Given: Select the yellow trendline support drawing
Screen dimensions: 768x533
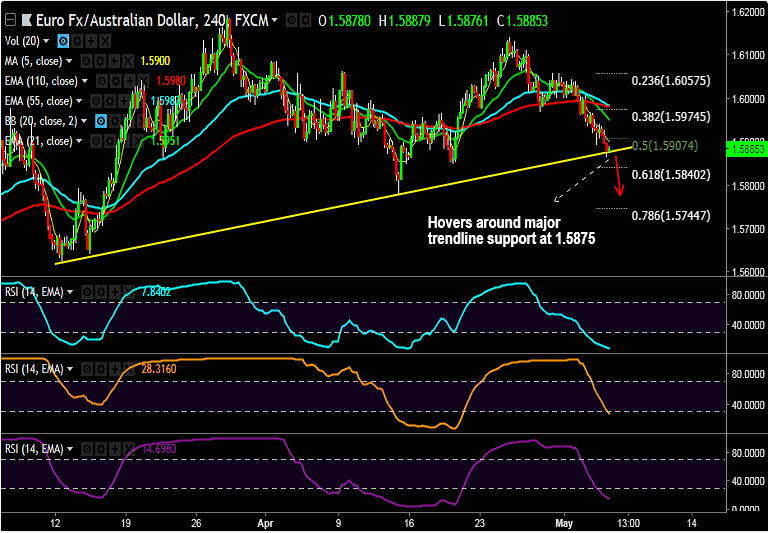Looking at the screenshot, I should pyautogui.click(x=343, y=205).
